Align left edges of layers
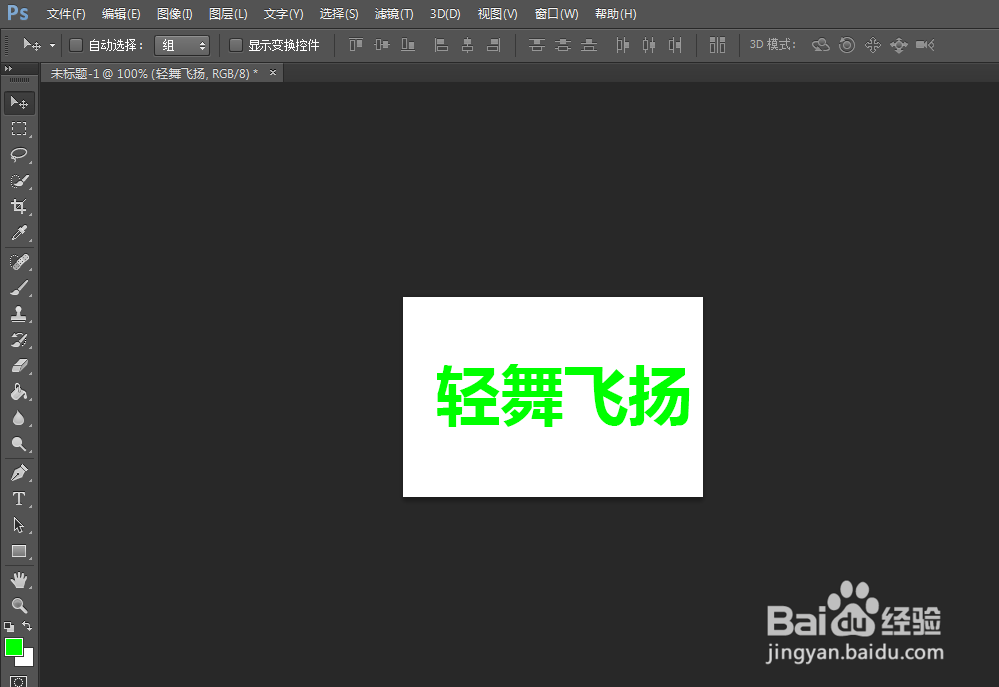Image resolution: width=999 pixels, height=687 pixels. [x=441, y=45]
